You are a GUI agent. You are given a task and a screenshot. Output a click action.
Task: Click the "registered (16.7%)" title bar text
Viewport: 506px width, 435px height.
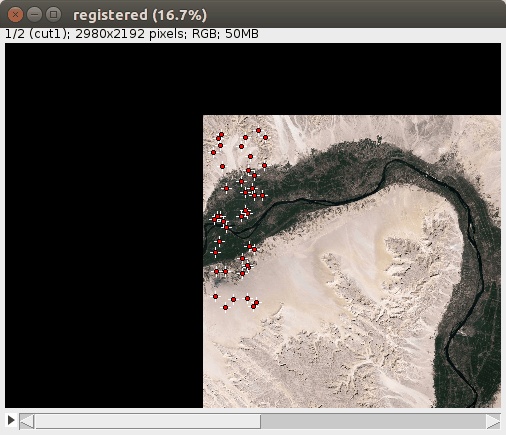pyautogui.click(x=140, y=15)
